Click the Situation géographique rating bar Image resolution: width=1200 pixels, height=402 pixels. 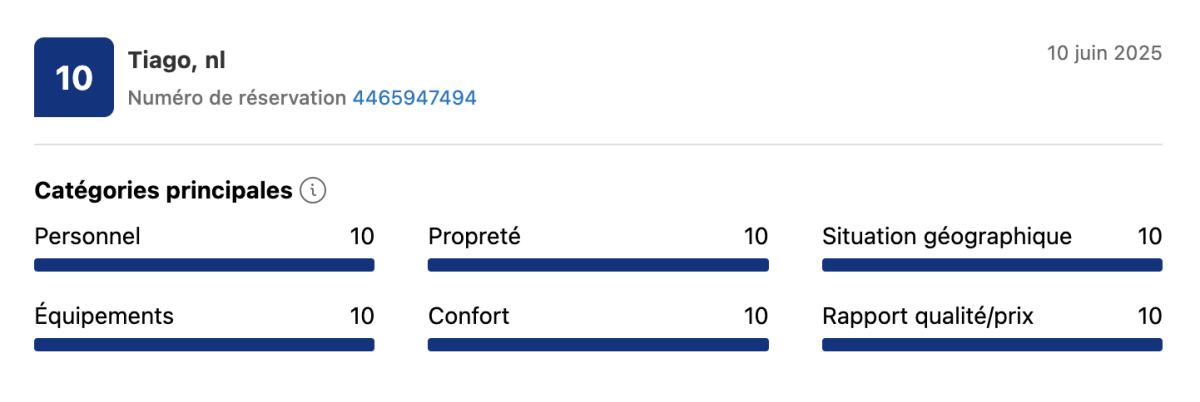(x=992, y=265)
